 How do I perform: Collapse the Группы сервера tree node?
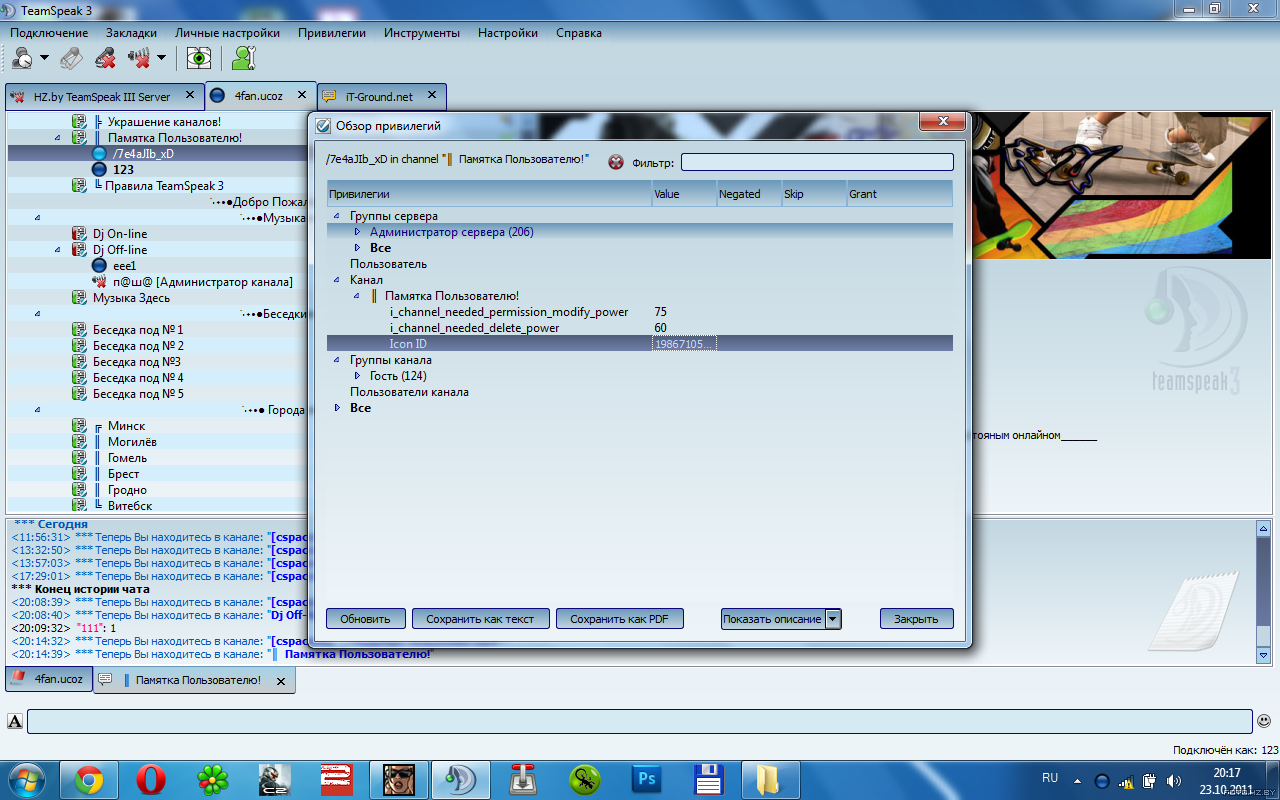coord(338,216)
